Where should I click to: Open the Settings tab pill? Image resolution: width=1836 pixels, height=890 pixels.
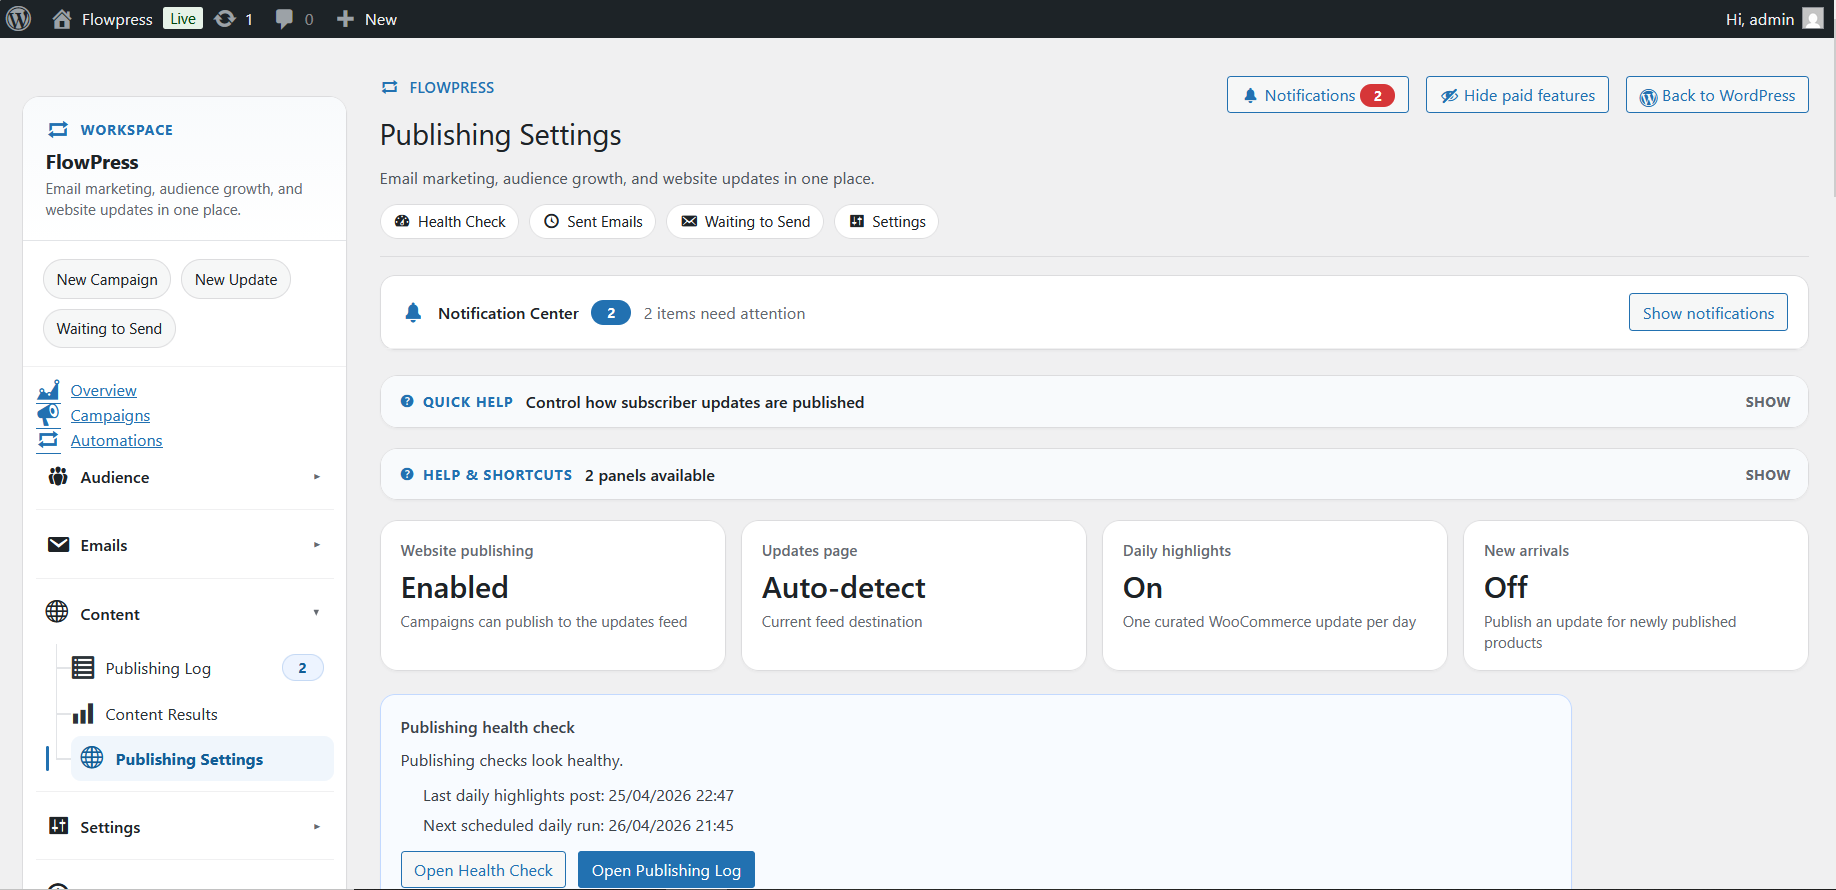click(886, 221)
